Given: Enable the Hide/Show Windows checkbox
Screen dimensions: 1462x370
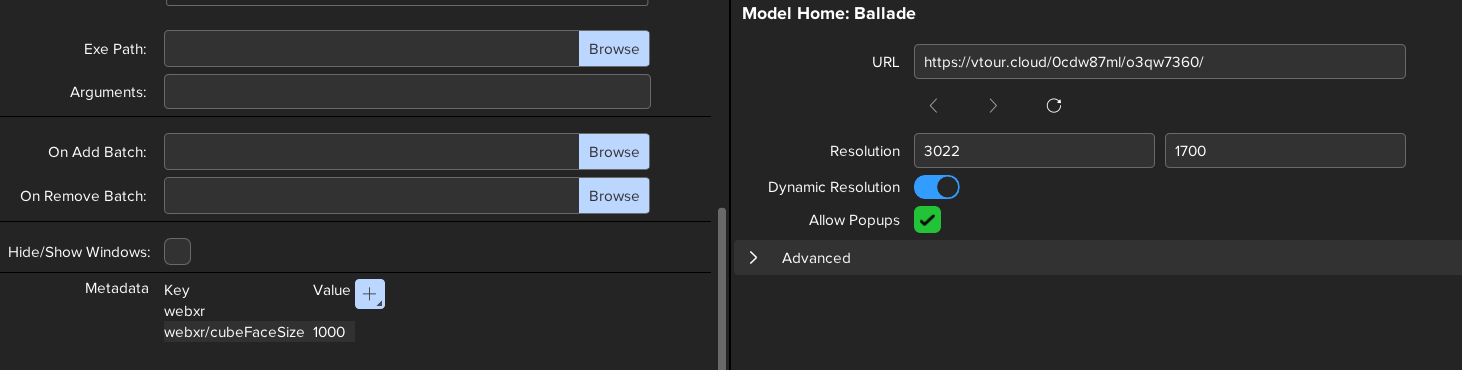Looking at the screenshot, I should coord(177,252).
